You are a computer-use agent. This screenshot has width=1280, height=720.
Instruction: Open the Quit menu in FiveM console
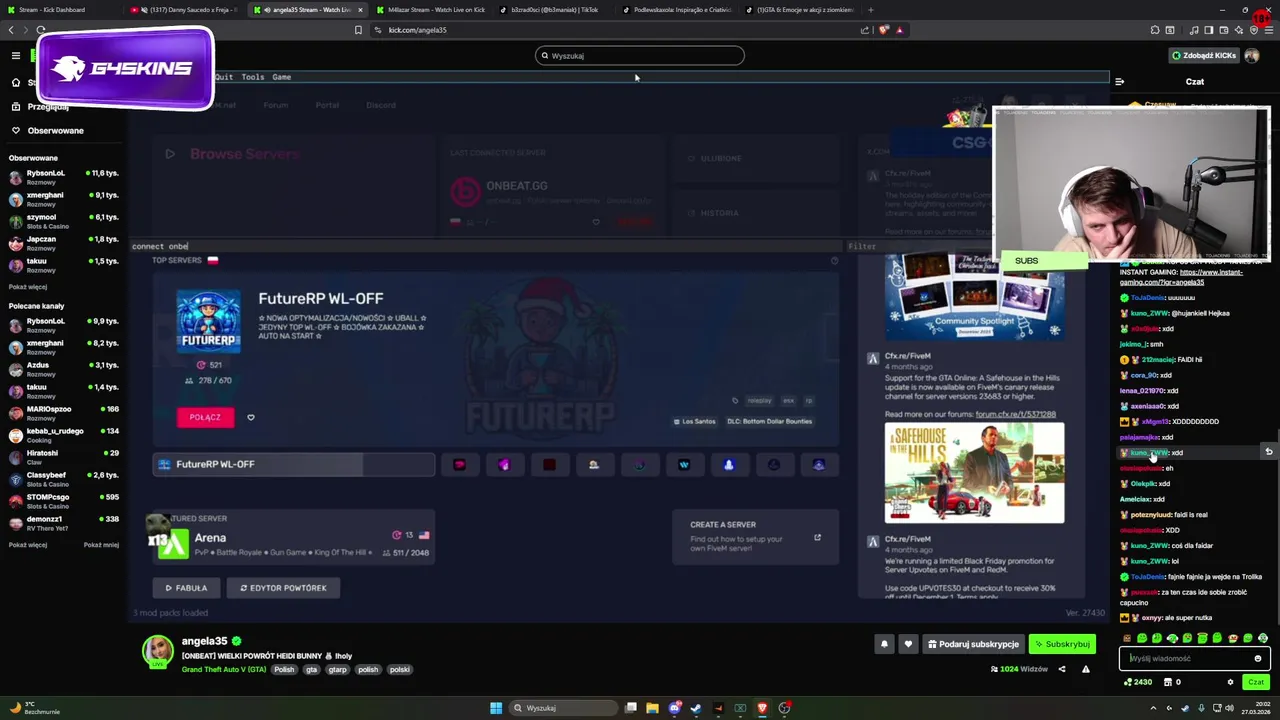(224, 77)
